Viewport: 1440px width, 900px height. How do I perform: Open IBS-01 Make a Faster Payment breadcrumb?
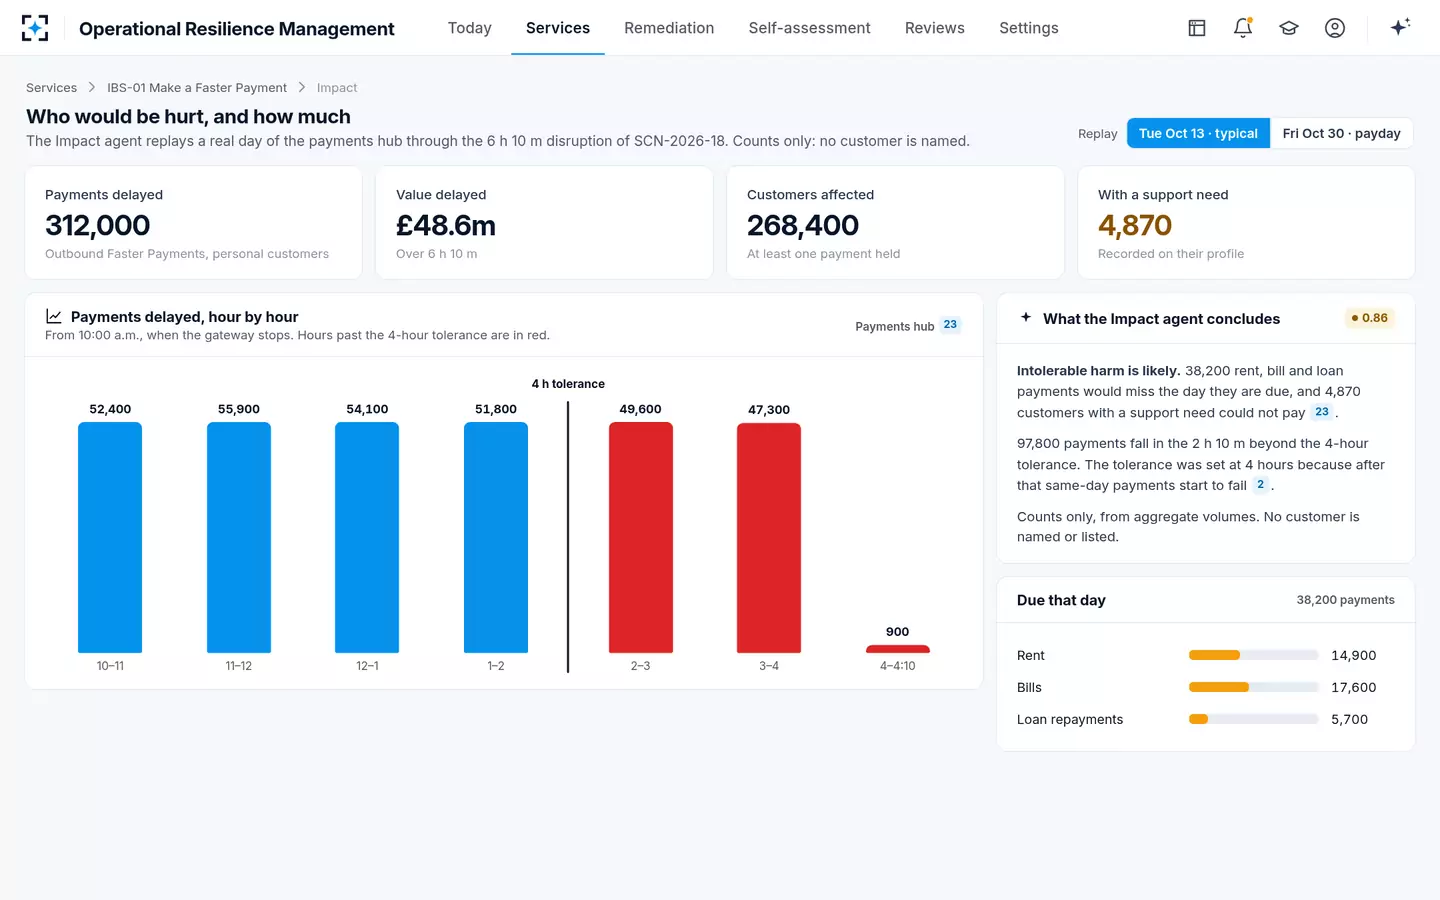[197, 88]
